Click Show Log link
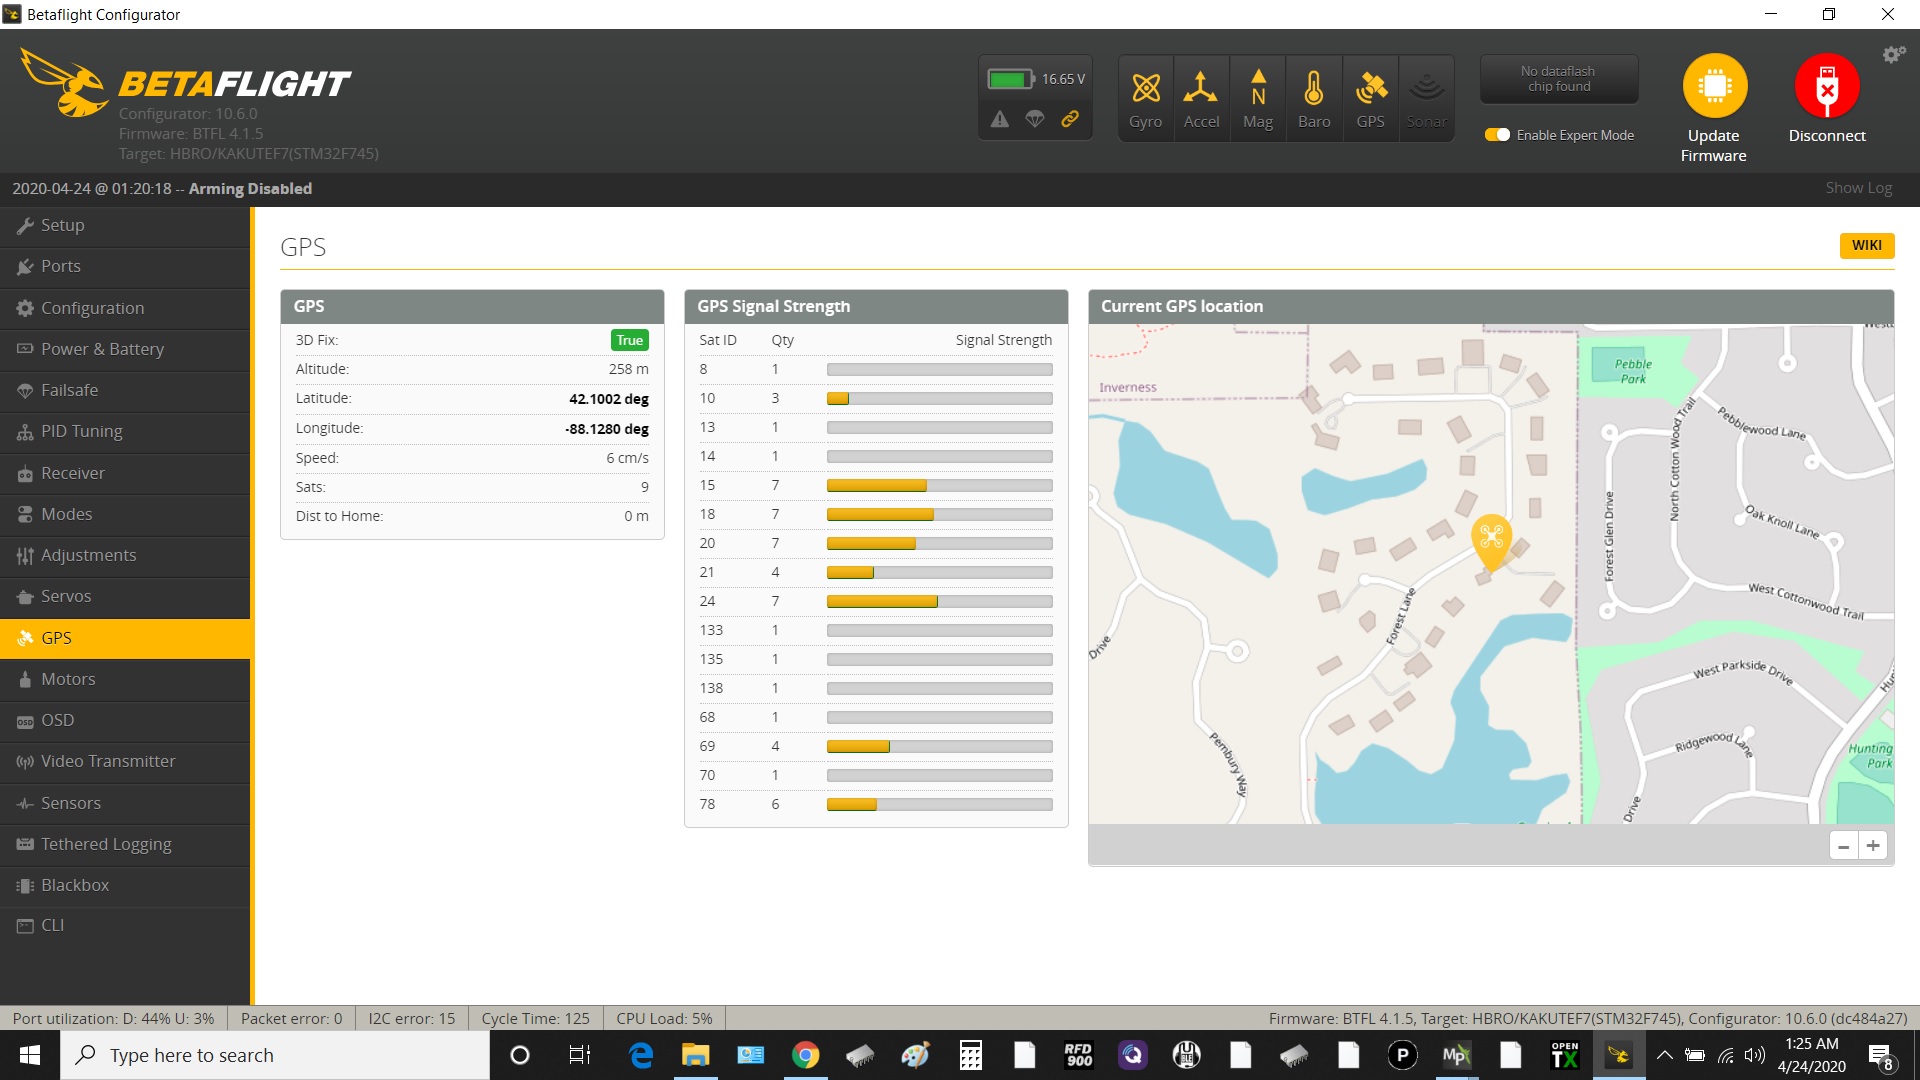Screen dimensions: 1920x1080 coord(1858,188)
